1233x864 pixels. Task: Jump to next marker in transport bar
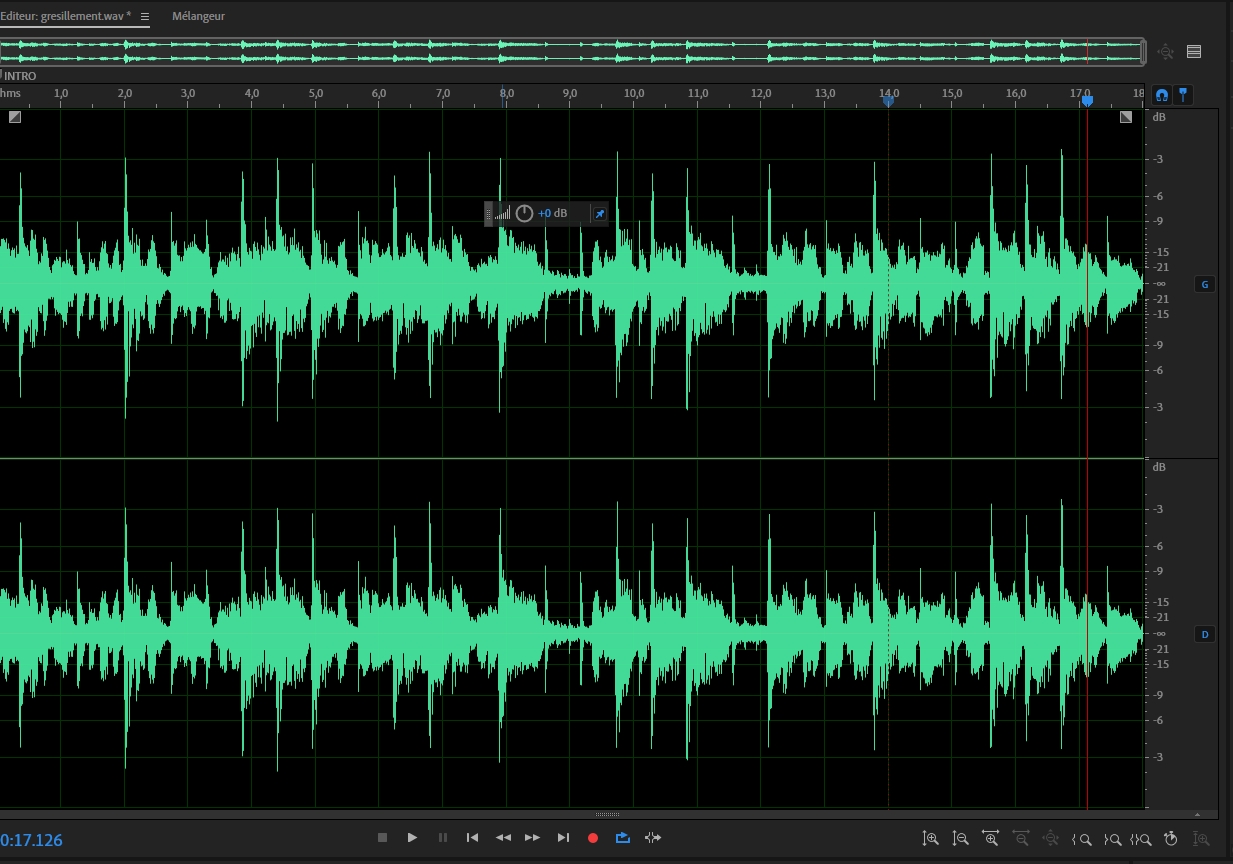563,838
